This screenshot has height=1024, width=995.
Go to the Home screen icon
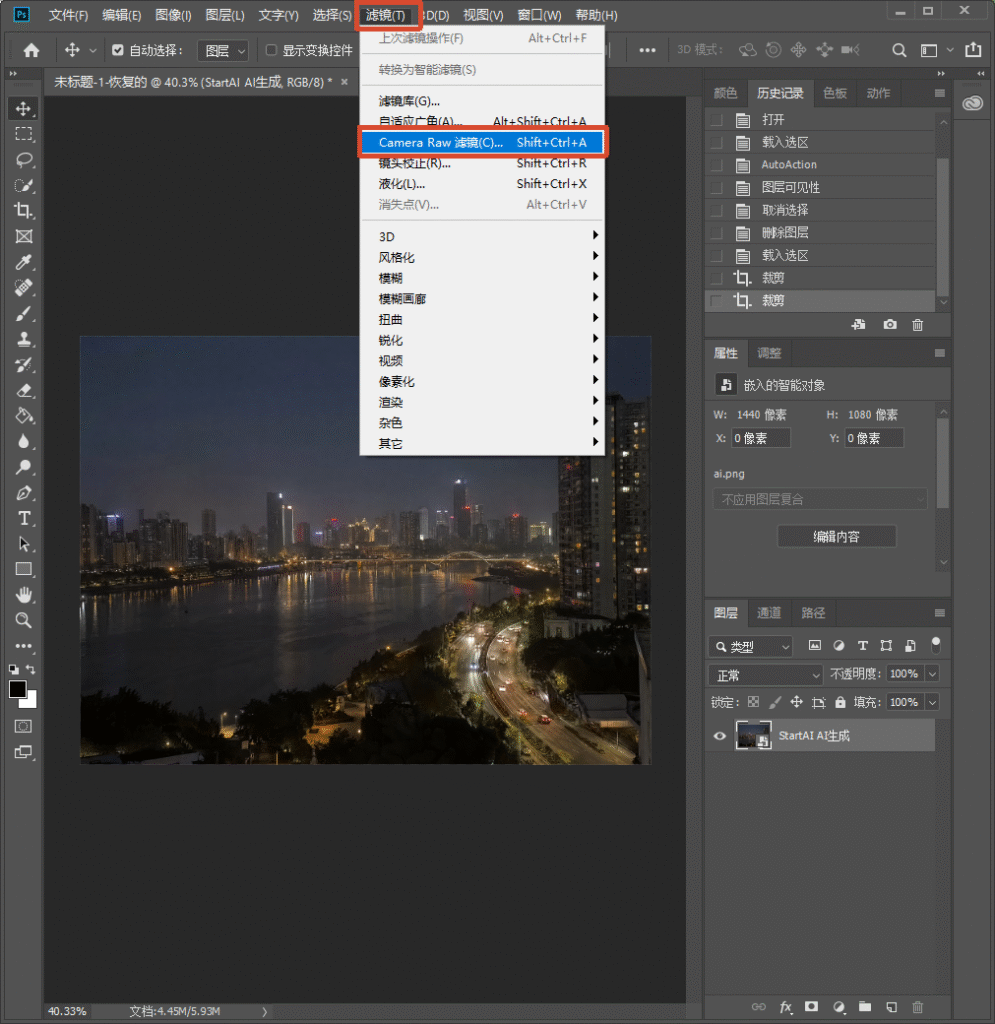tap(31, 50)
